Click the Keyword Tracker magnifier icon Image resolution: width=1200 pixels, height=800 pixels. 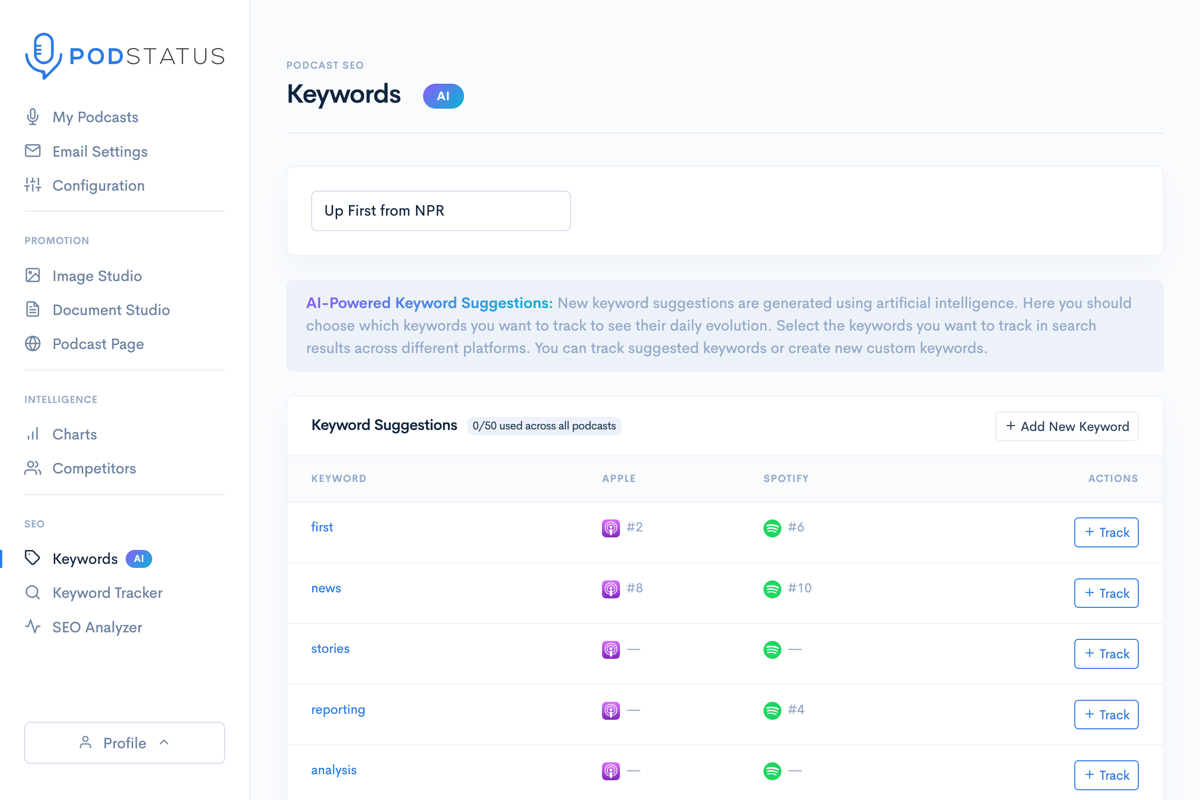click(33, 592)
